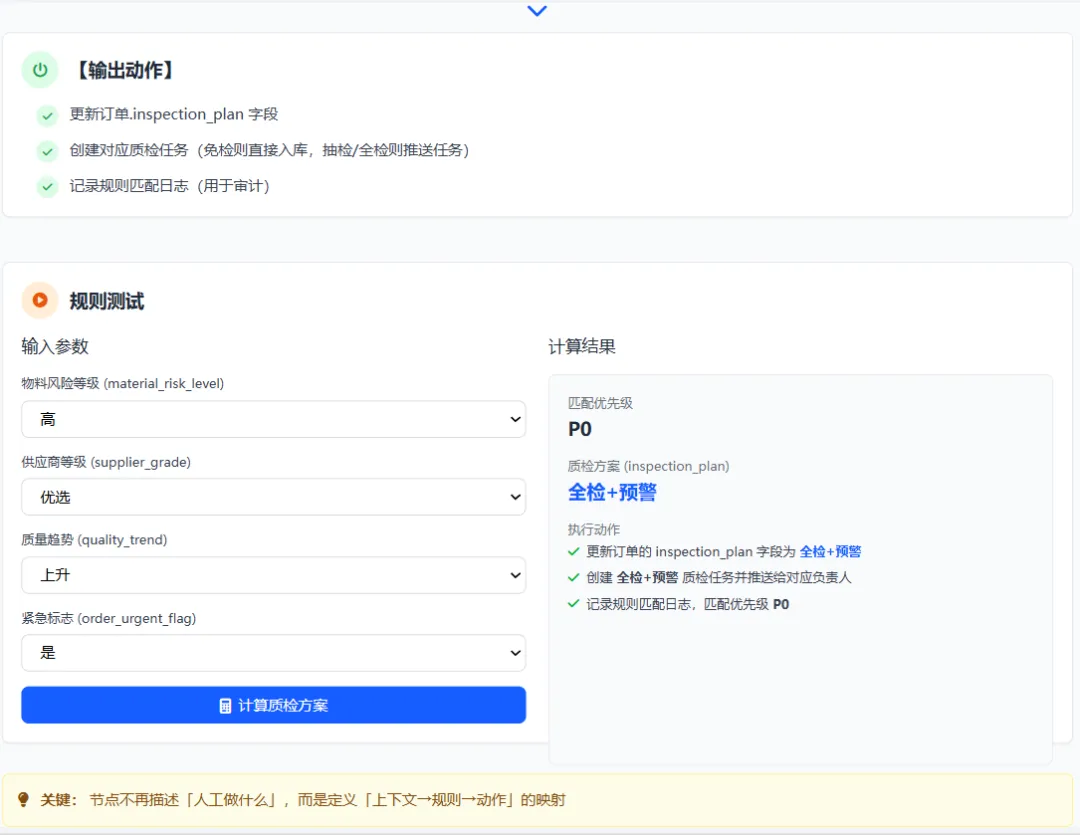Image resolution: width=1080 pixels, height=835 pixels.
Task: Click the P0 priority value
Action: (x=580, y=429)
